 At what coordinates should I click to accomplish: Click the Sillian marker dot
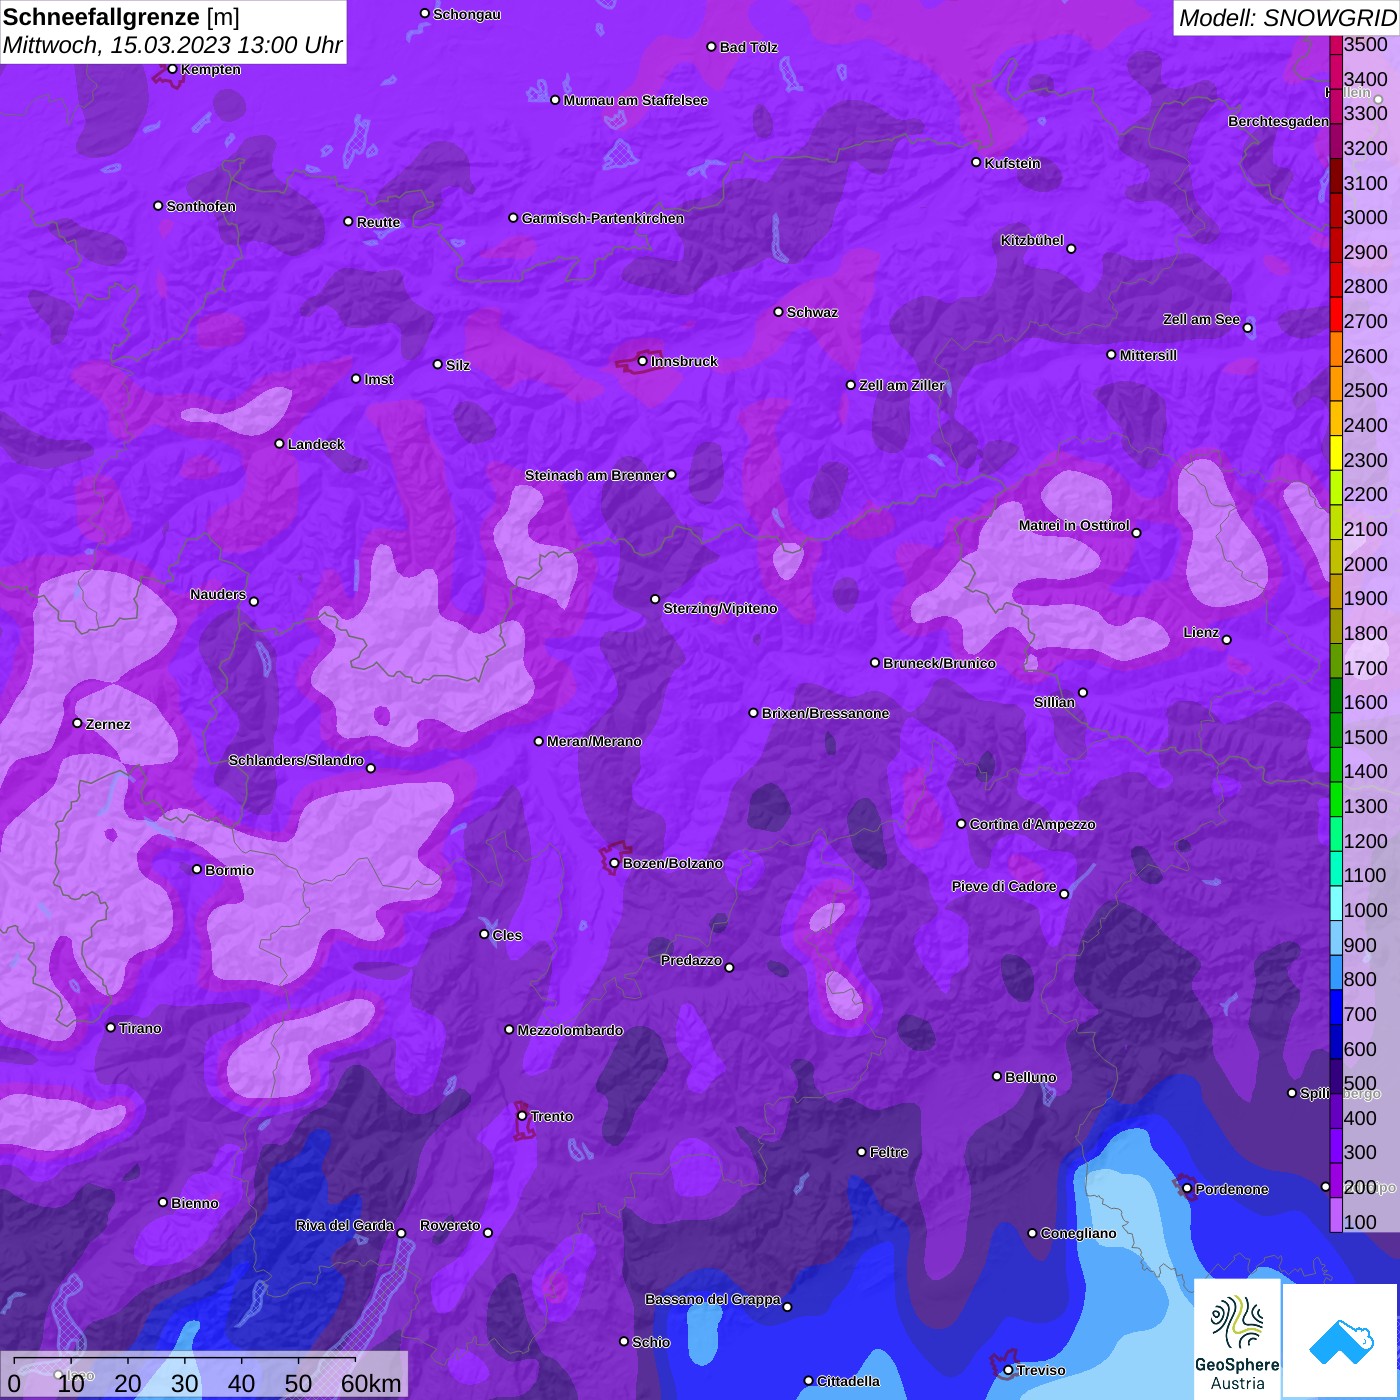click(1083, 692)
